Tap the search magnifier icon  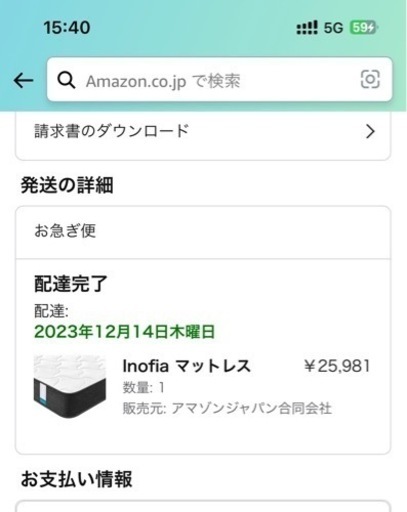coord(66,80)
